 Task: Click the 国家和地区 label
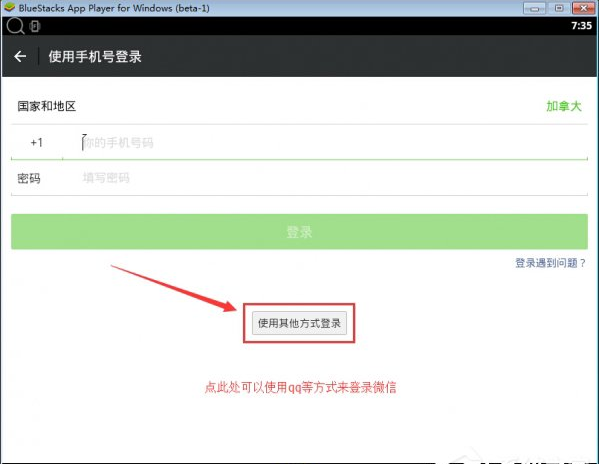[47, 106]
